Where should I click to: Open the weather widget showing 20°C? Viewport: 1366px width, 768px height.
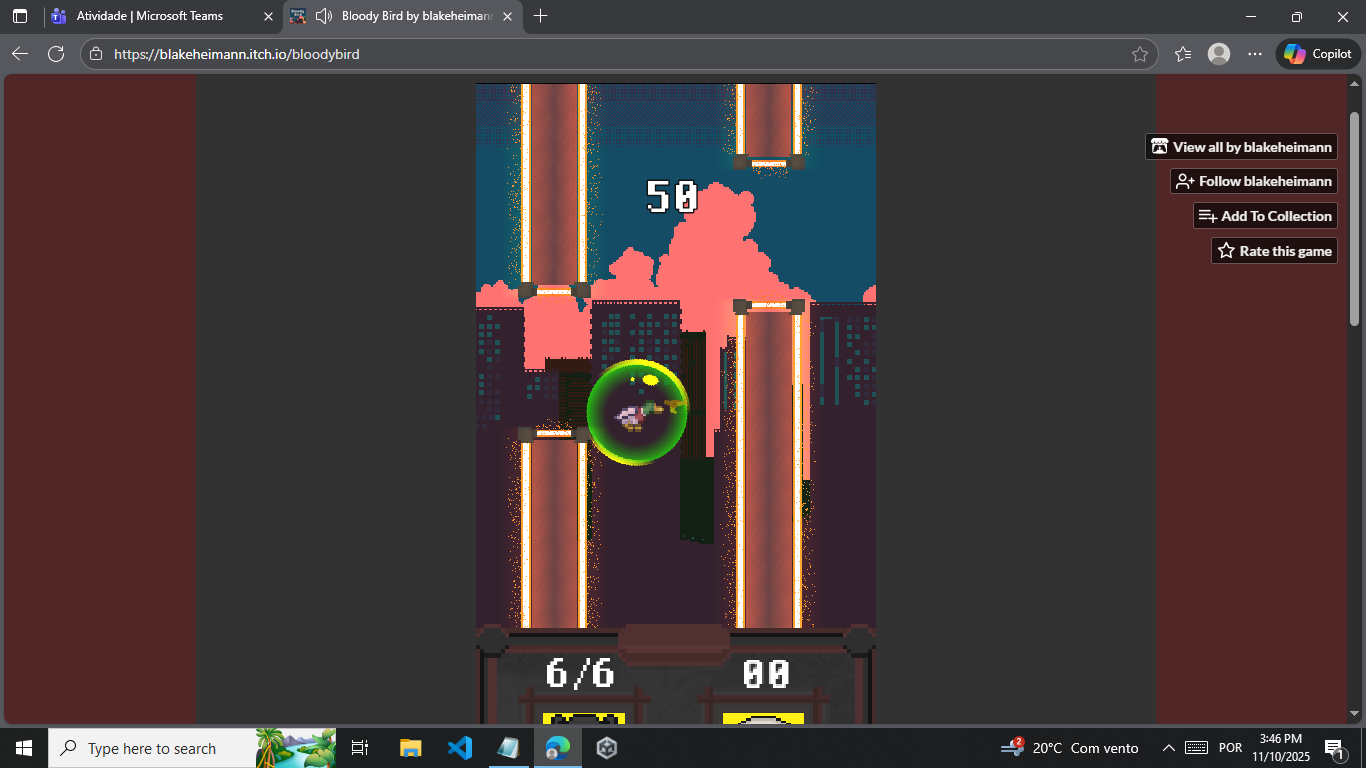pyautogui.click(x=1070, y=748)
